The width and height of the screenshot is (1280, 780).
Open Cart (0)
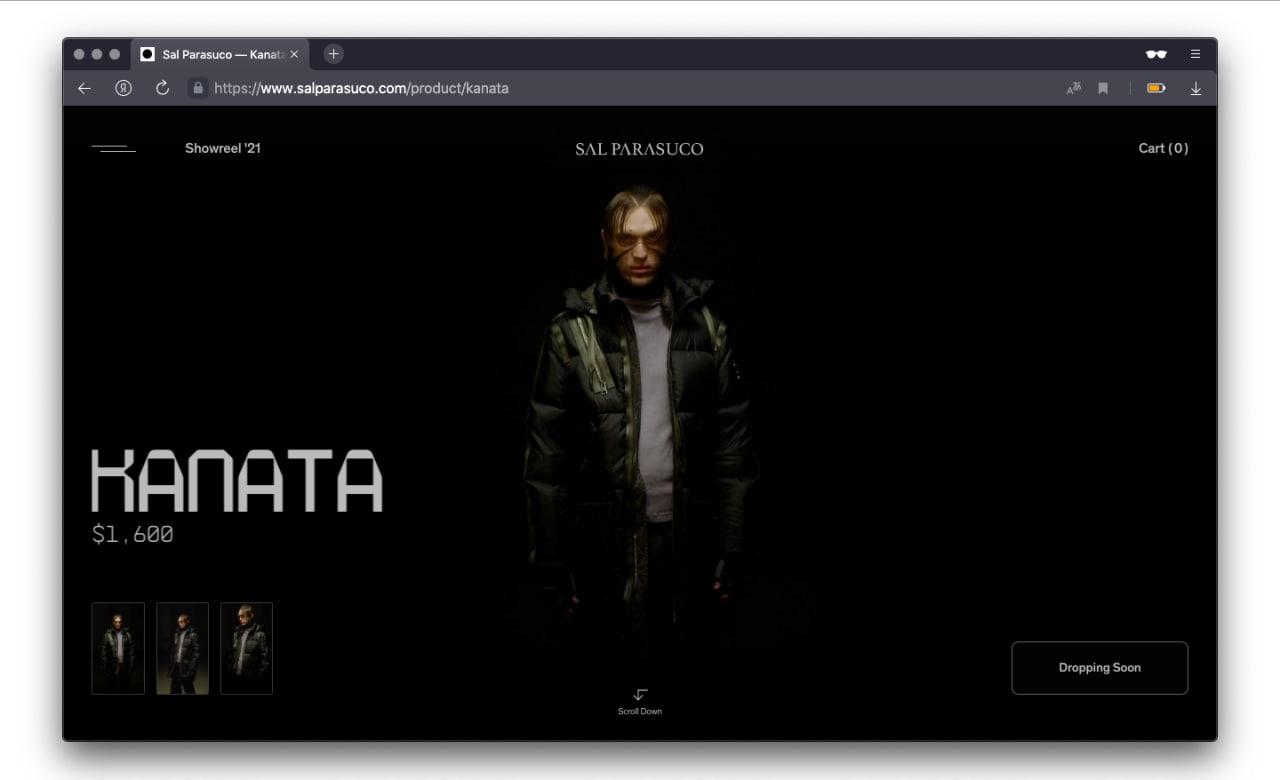coord(1163,148)
